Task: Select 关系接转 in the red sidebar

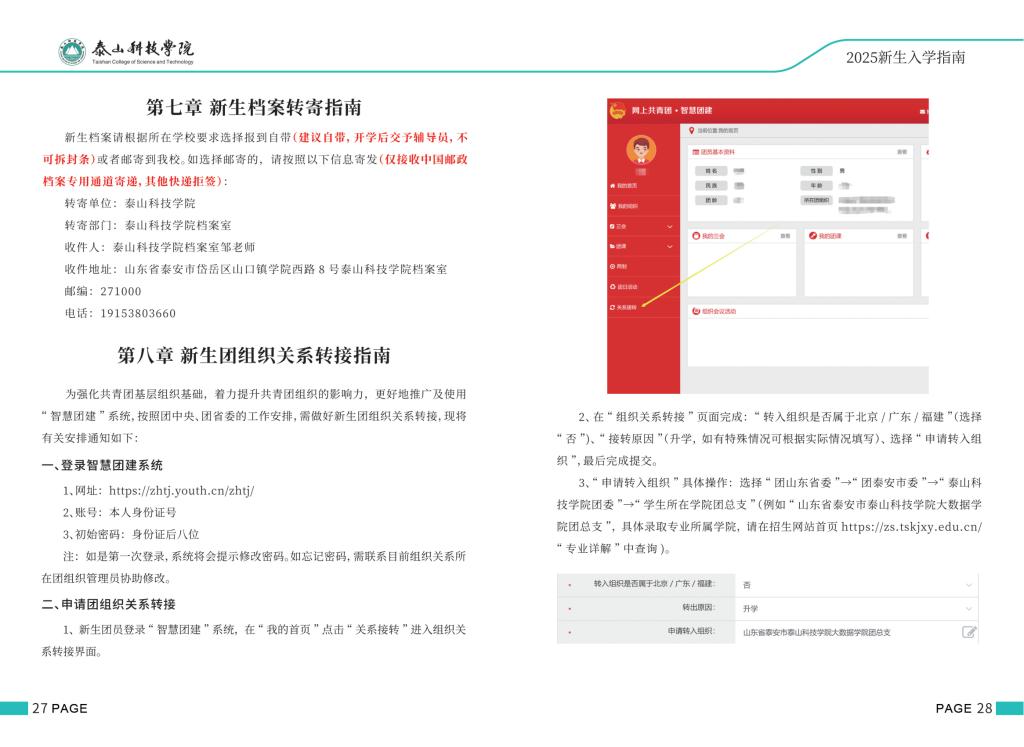Action: pos(627,307)
